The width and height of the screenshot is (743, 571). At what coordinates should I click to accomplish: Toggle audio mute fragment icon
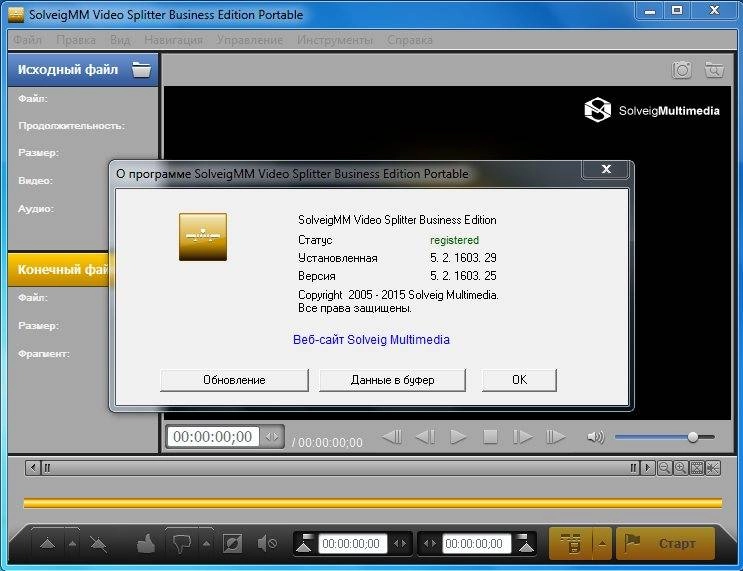267,543
